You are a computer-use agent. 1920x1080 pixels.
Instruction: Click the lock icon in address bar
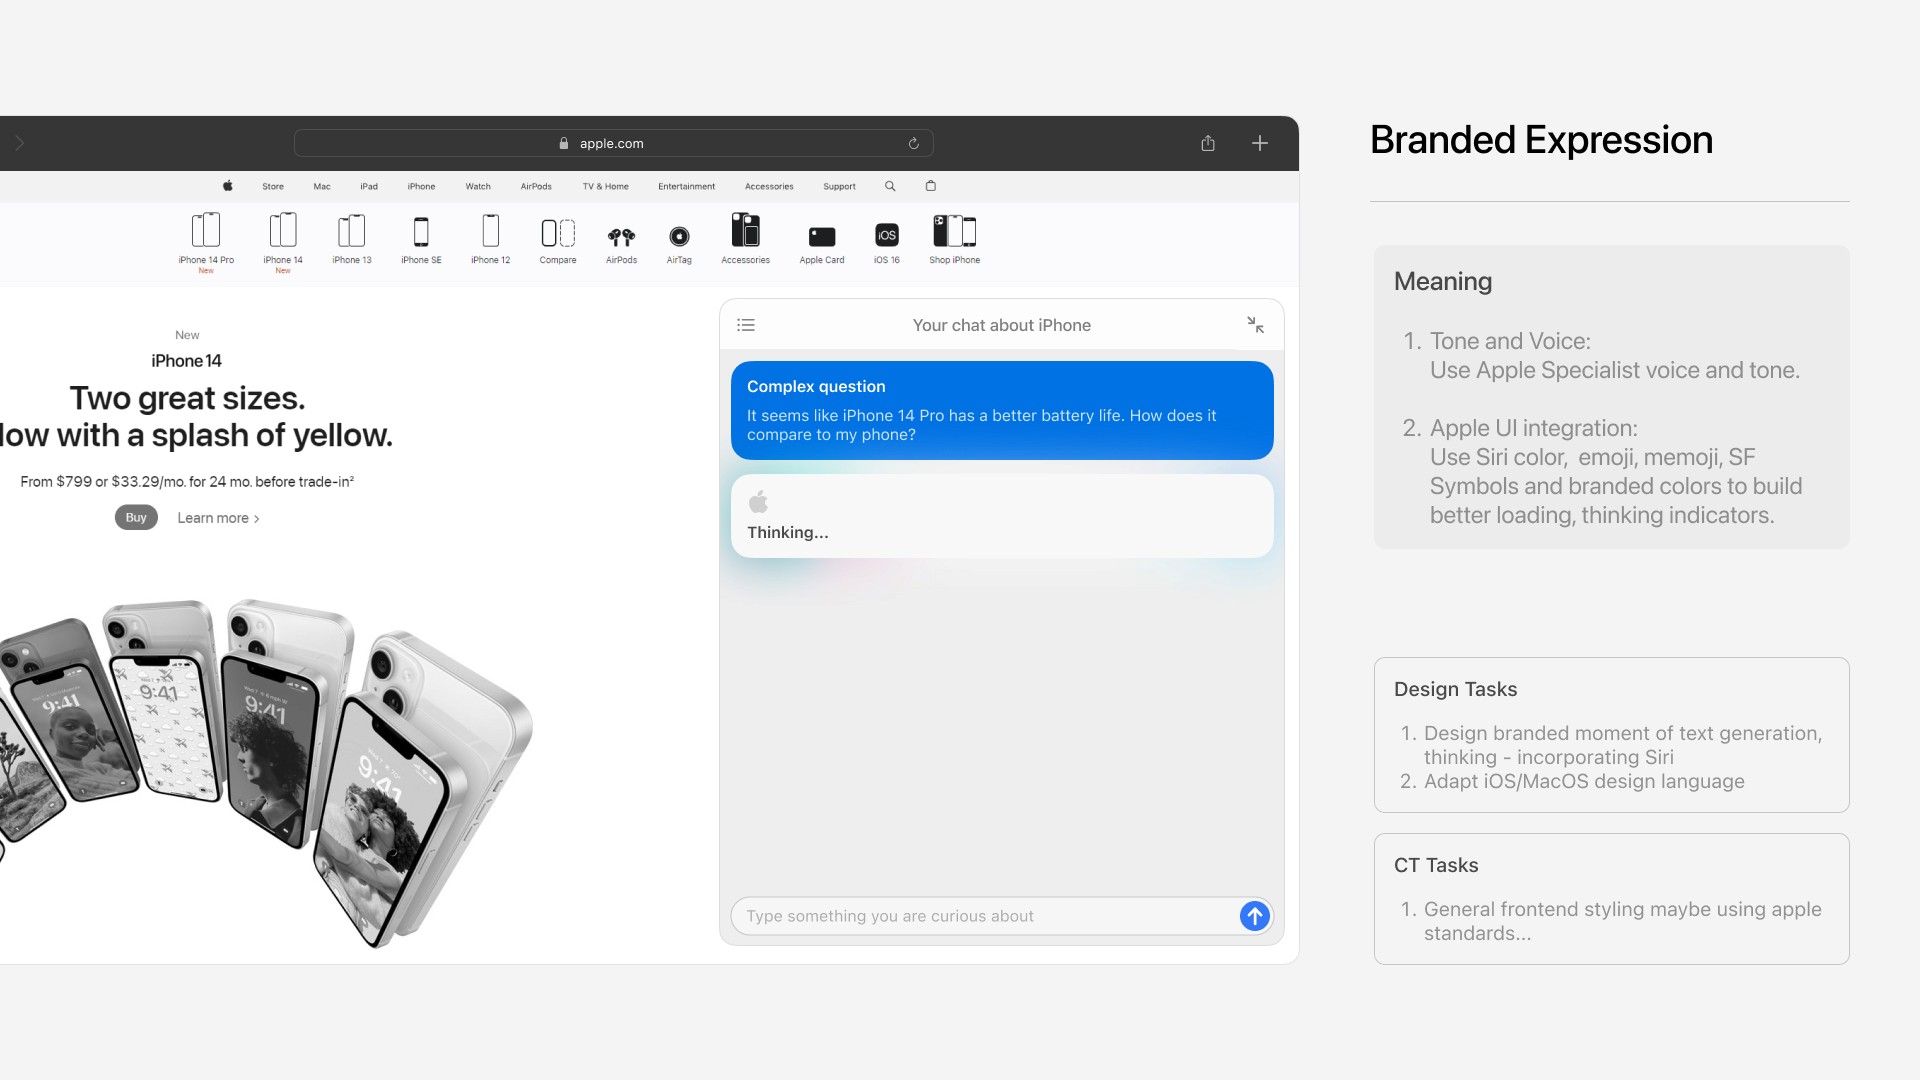(x=564, y=143)
